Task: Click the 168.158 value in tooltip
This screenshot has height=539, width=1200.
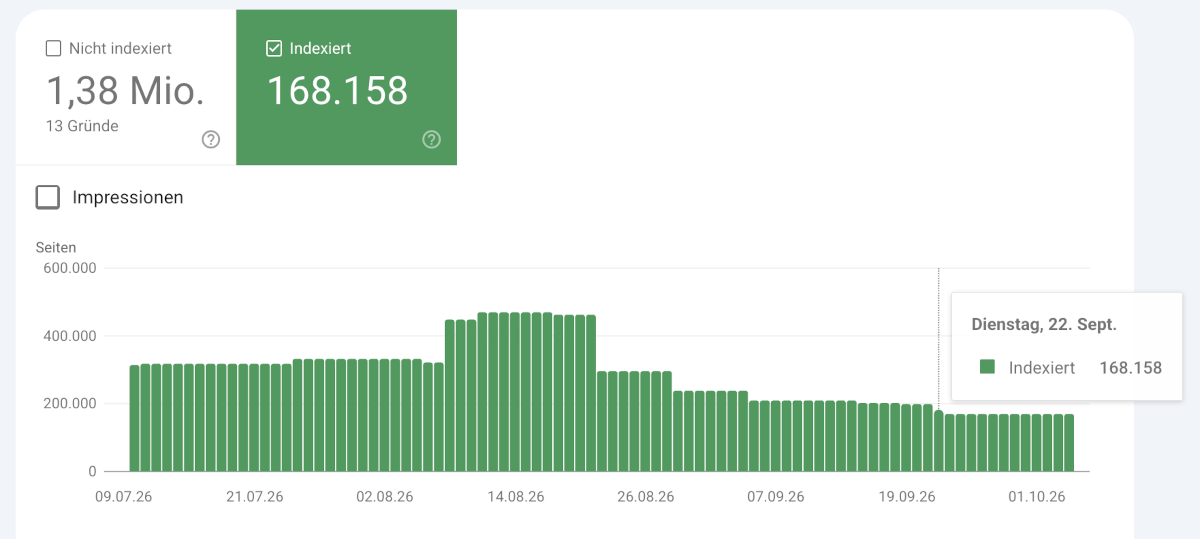Action: (x=1130, y=368)
